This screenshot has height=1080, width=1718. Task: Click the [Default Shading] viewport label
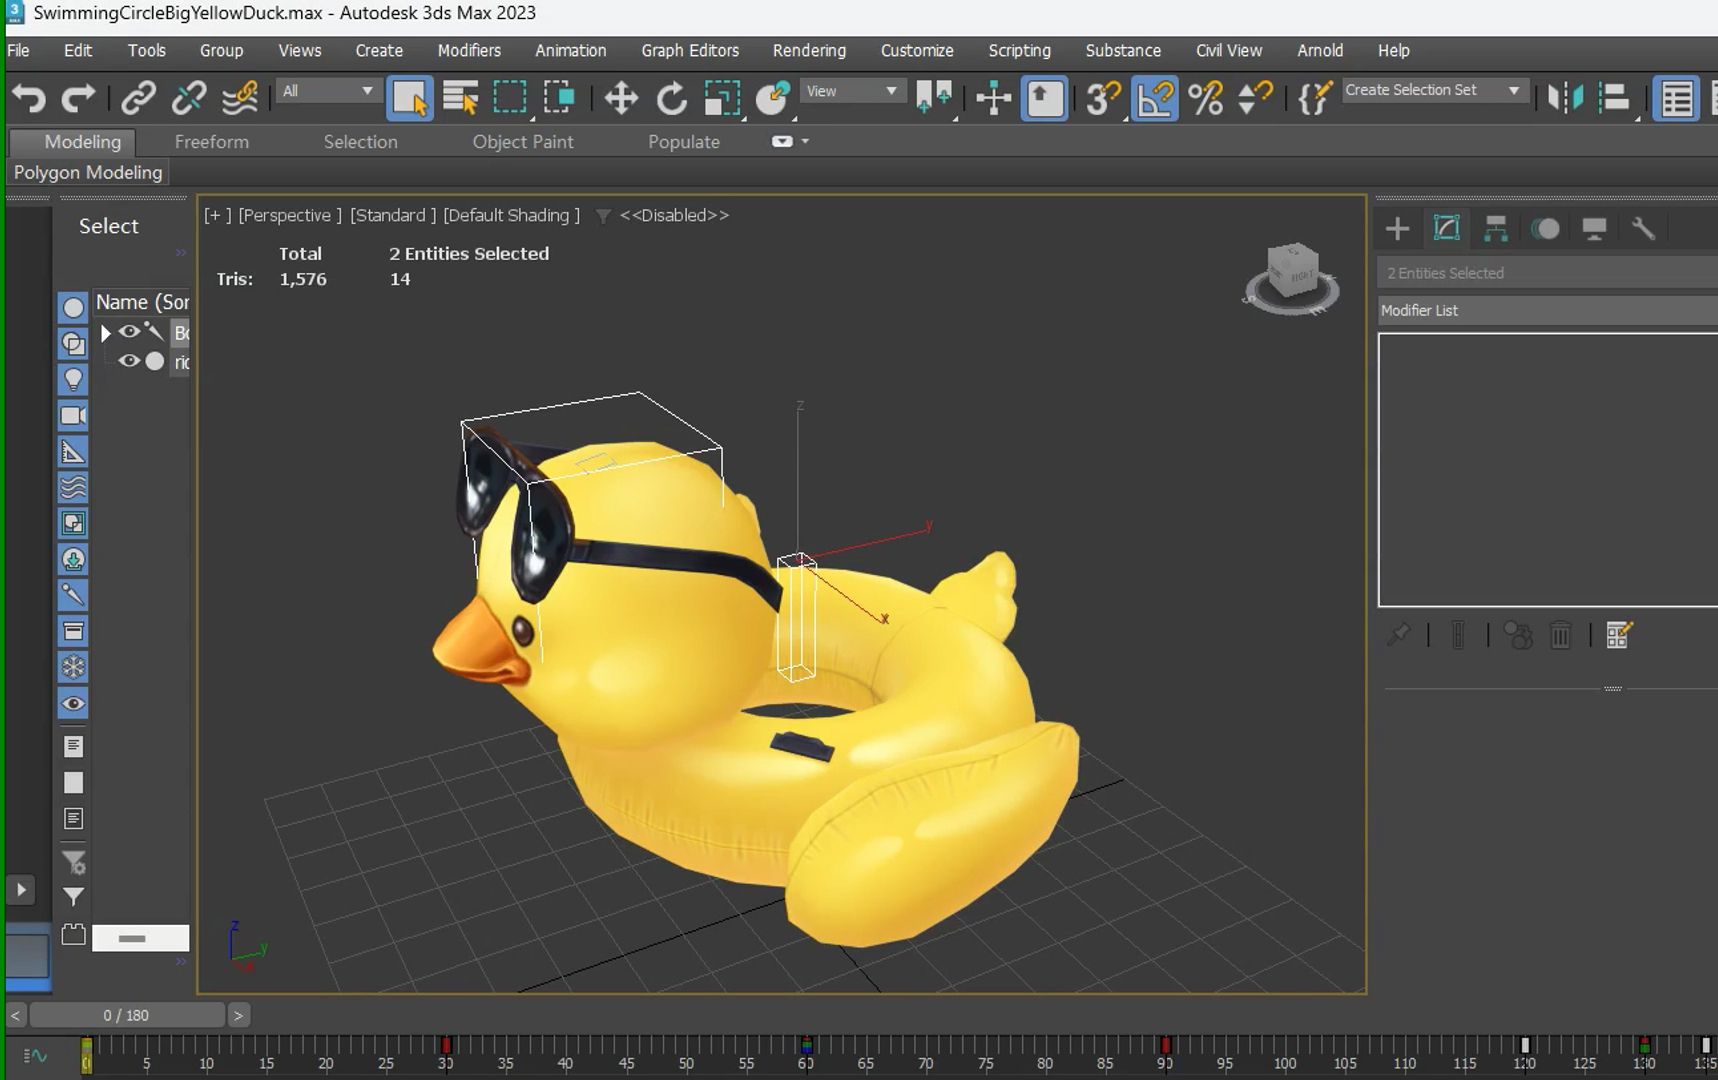click(511, 215)
